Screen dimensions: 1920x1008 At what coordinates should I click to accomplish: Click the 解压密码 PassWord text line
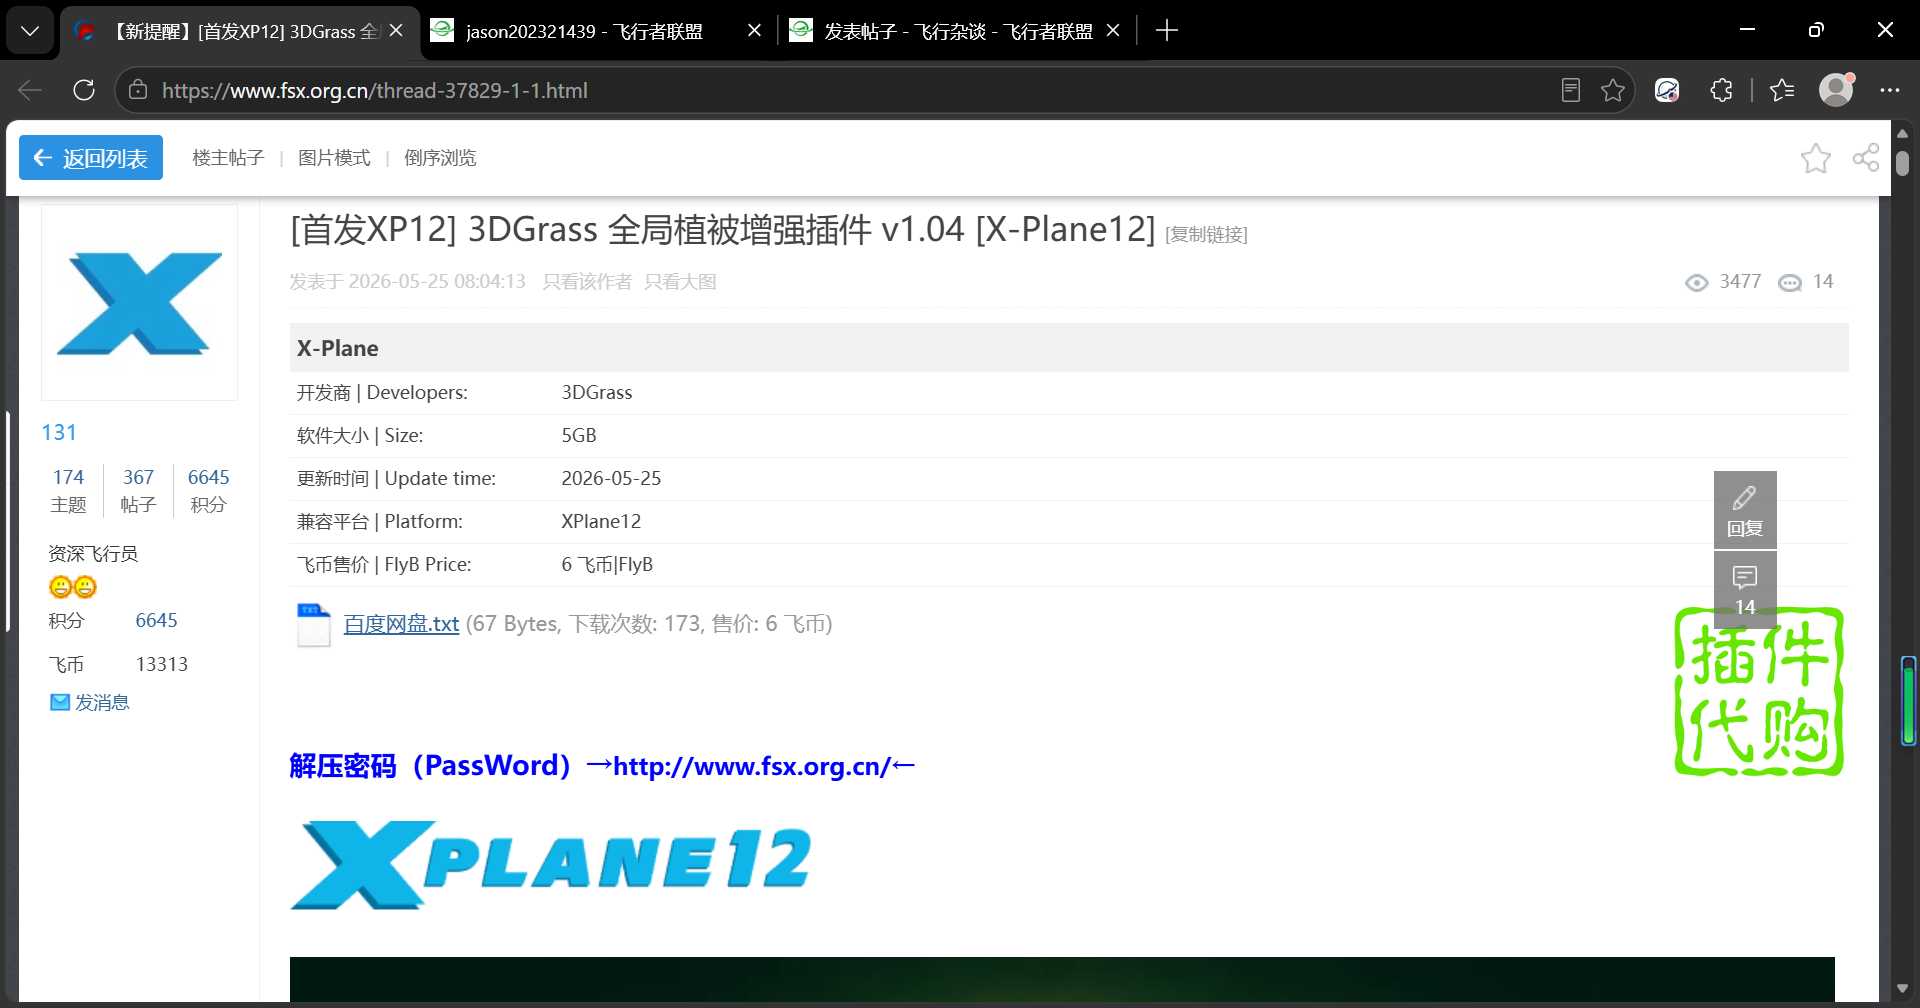(x=602, y=766)
